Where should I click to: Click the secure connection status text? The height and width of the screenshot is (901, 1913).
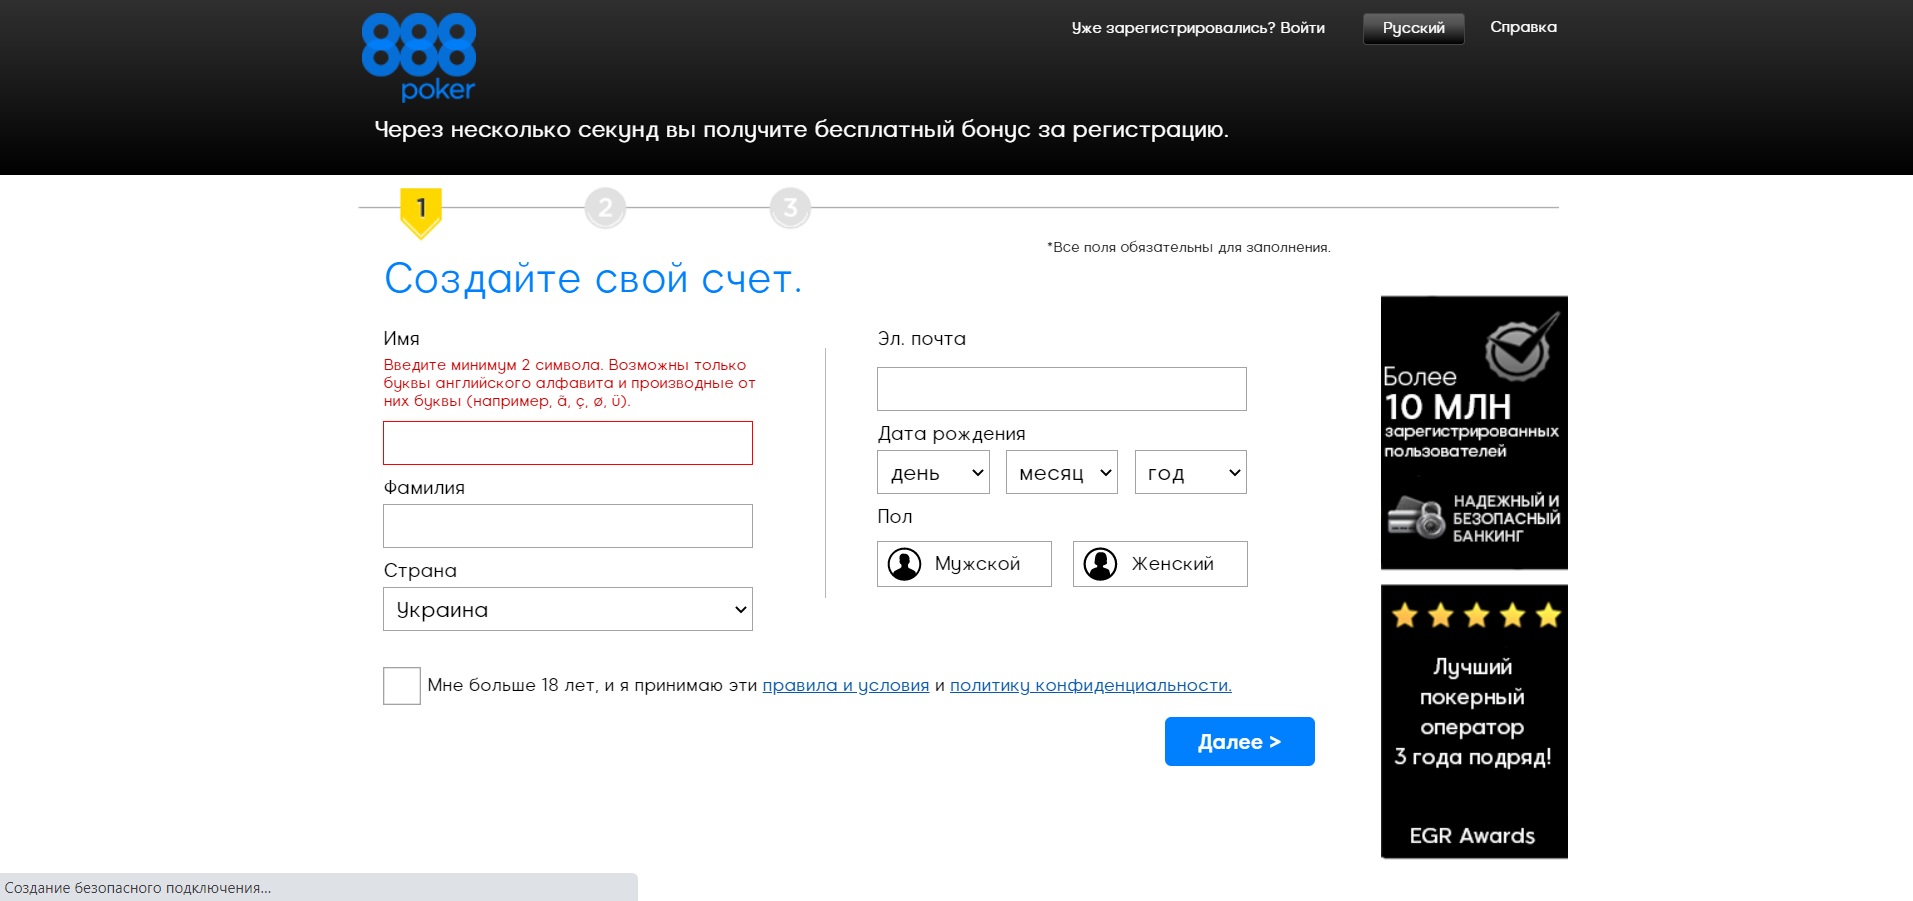point(138,888)
